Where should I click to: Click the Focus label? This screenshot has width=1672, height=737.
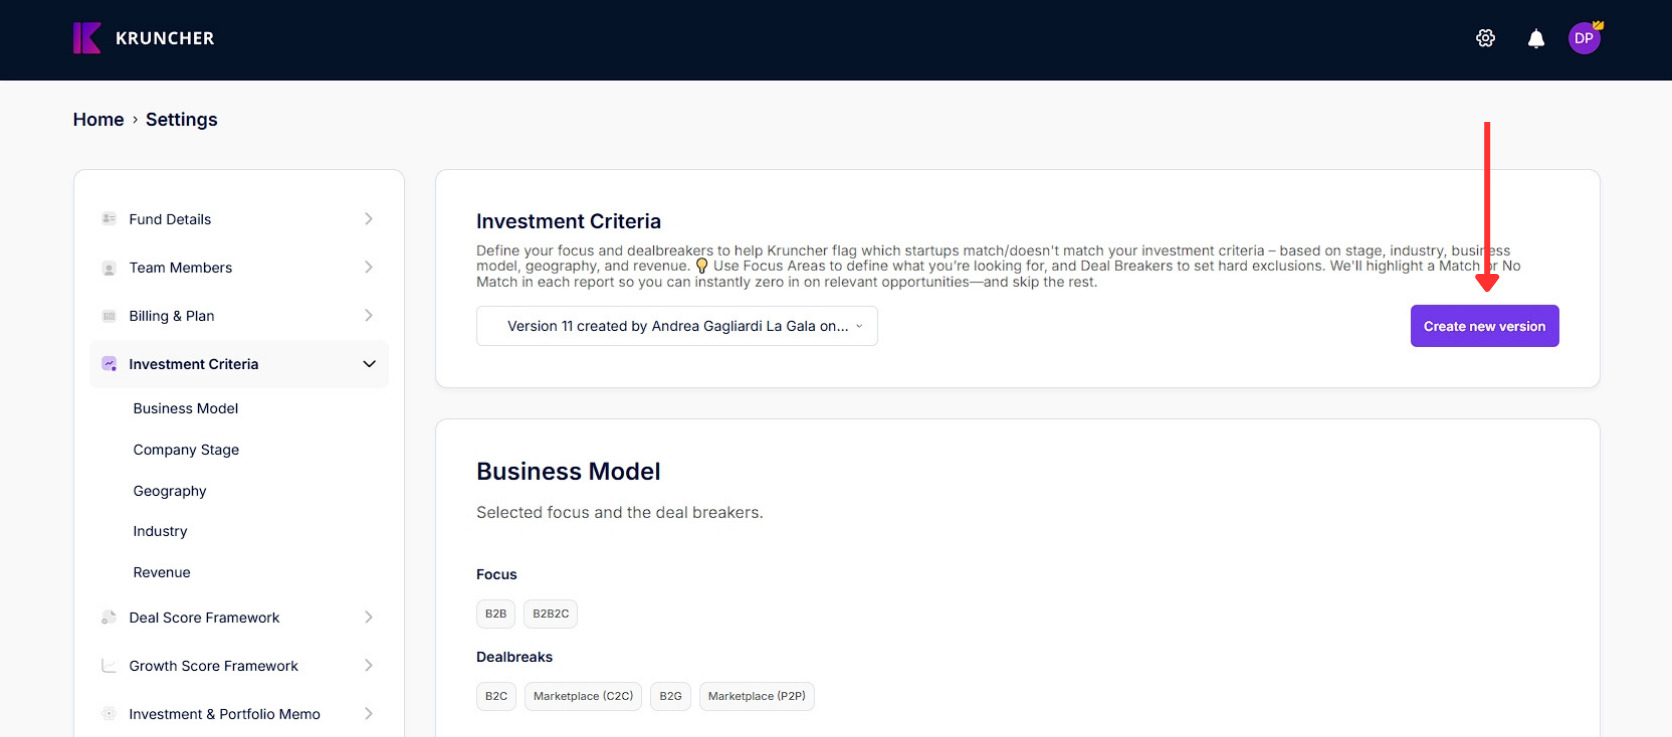coord(496,574)
